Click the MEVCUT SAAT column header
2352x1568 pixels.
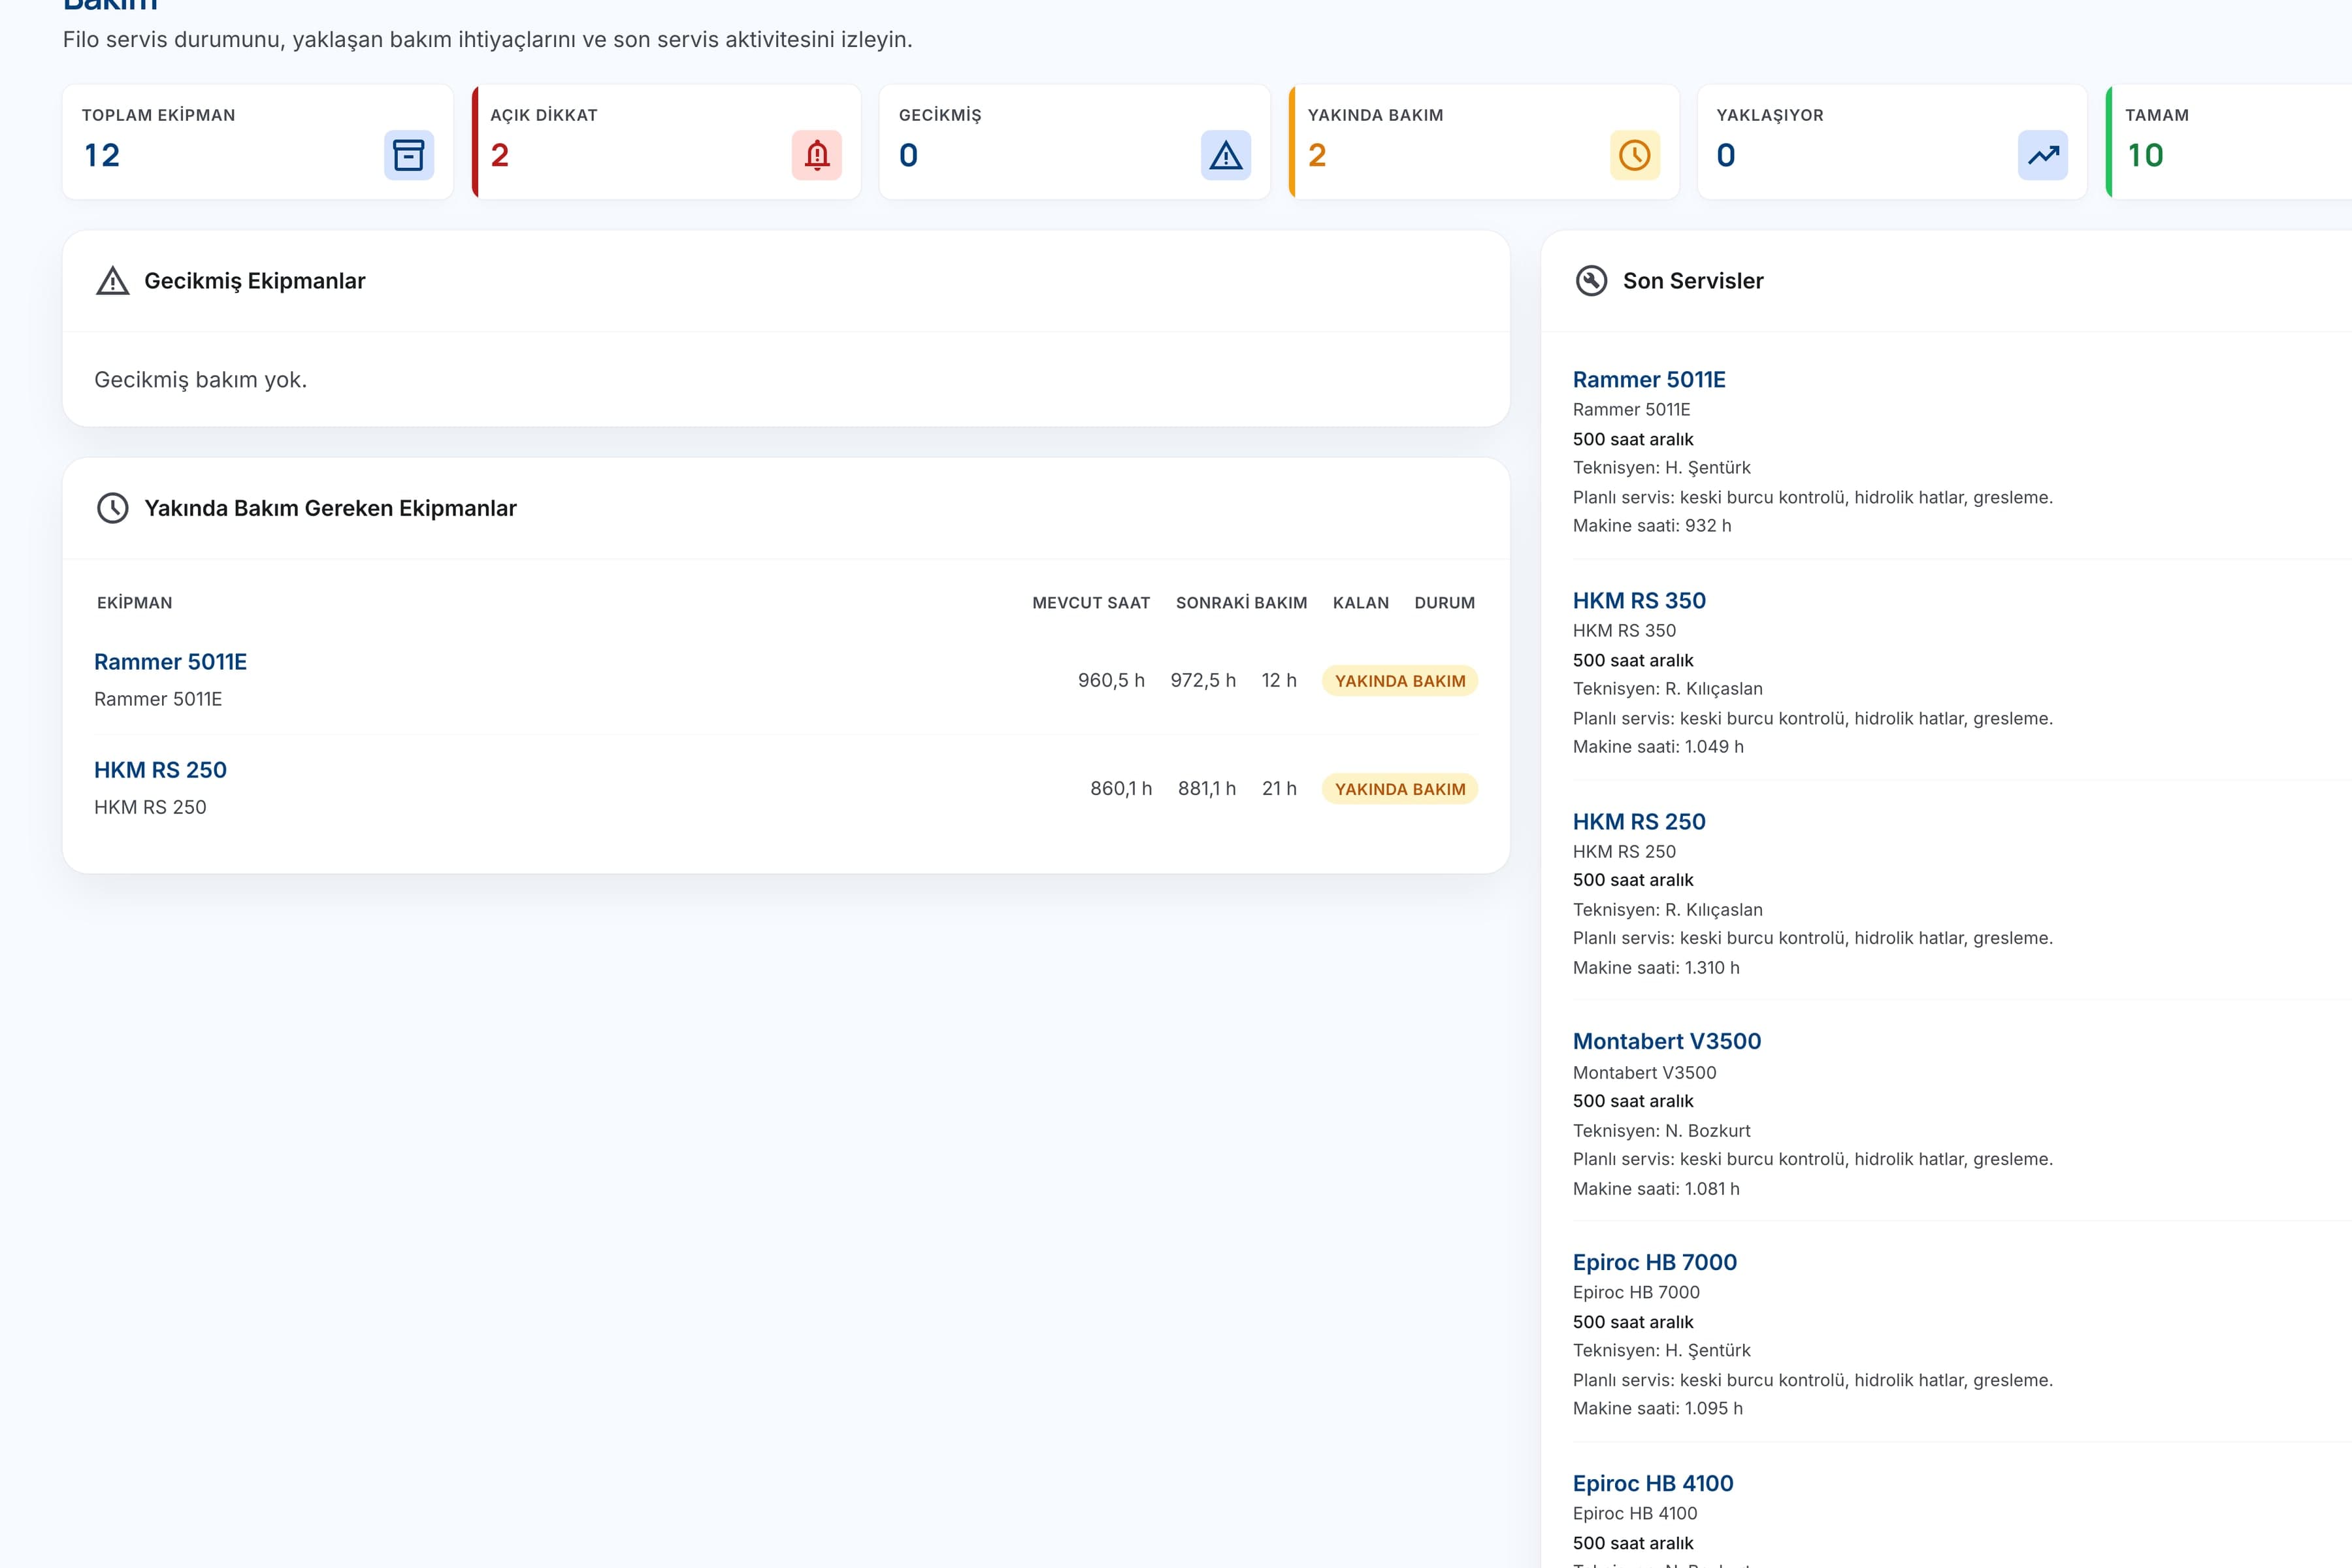(x=1091, y=603)
